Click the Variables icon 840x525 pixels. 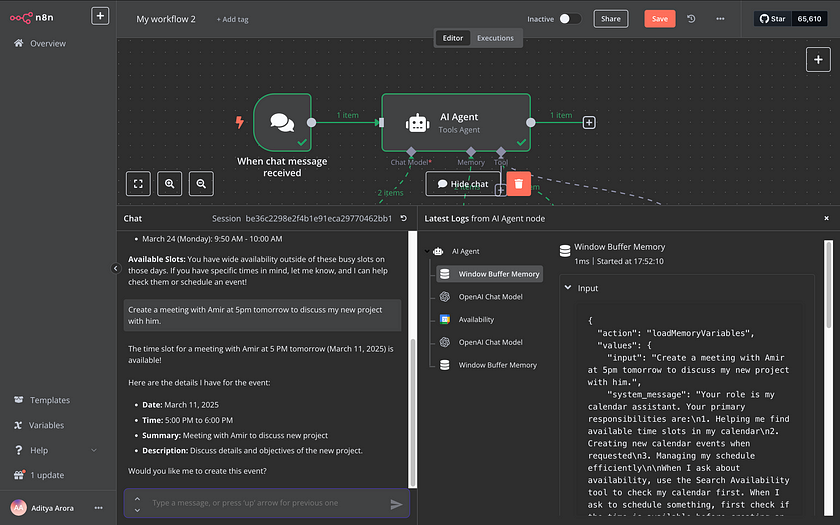click(x=18, y=425)
